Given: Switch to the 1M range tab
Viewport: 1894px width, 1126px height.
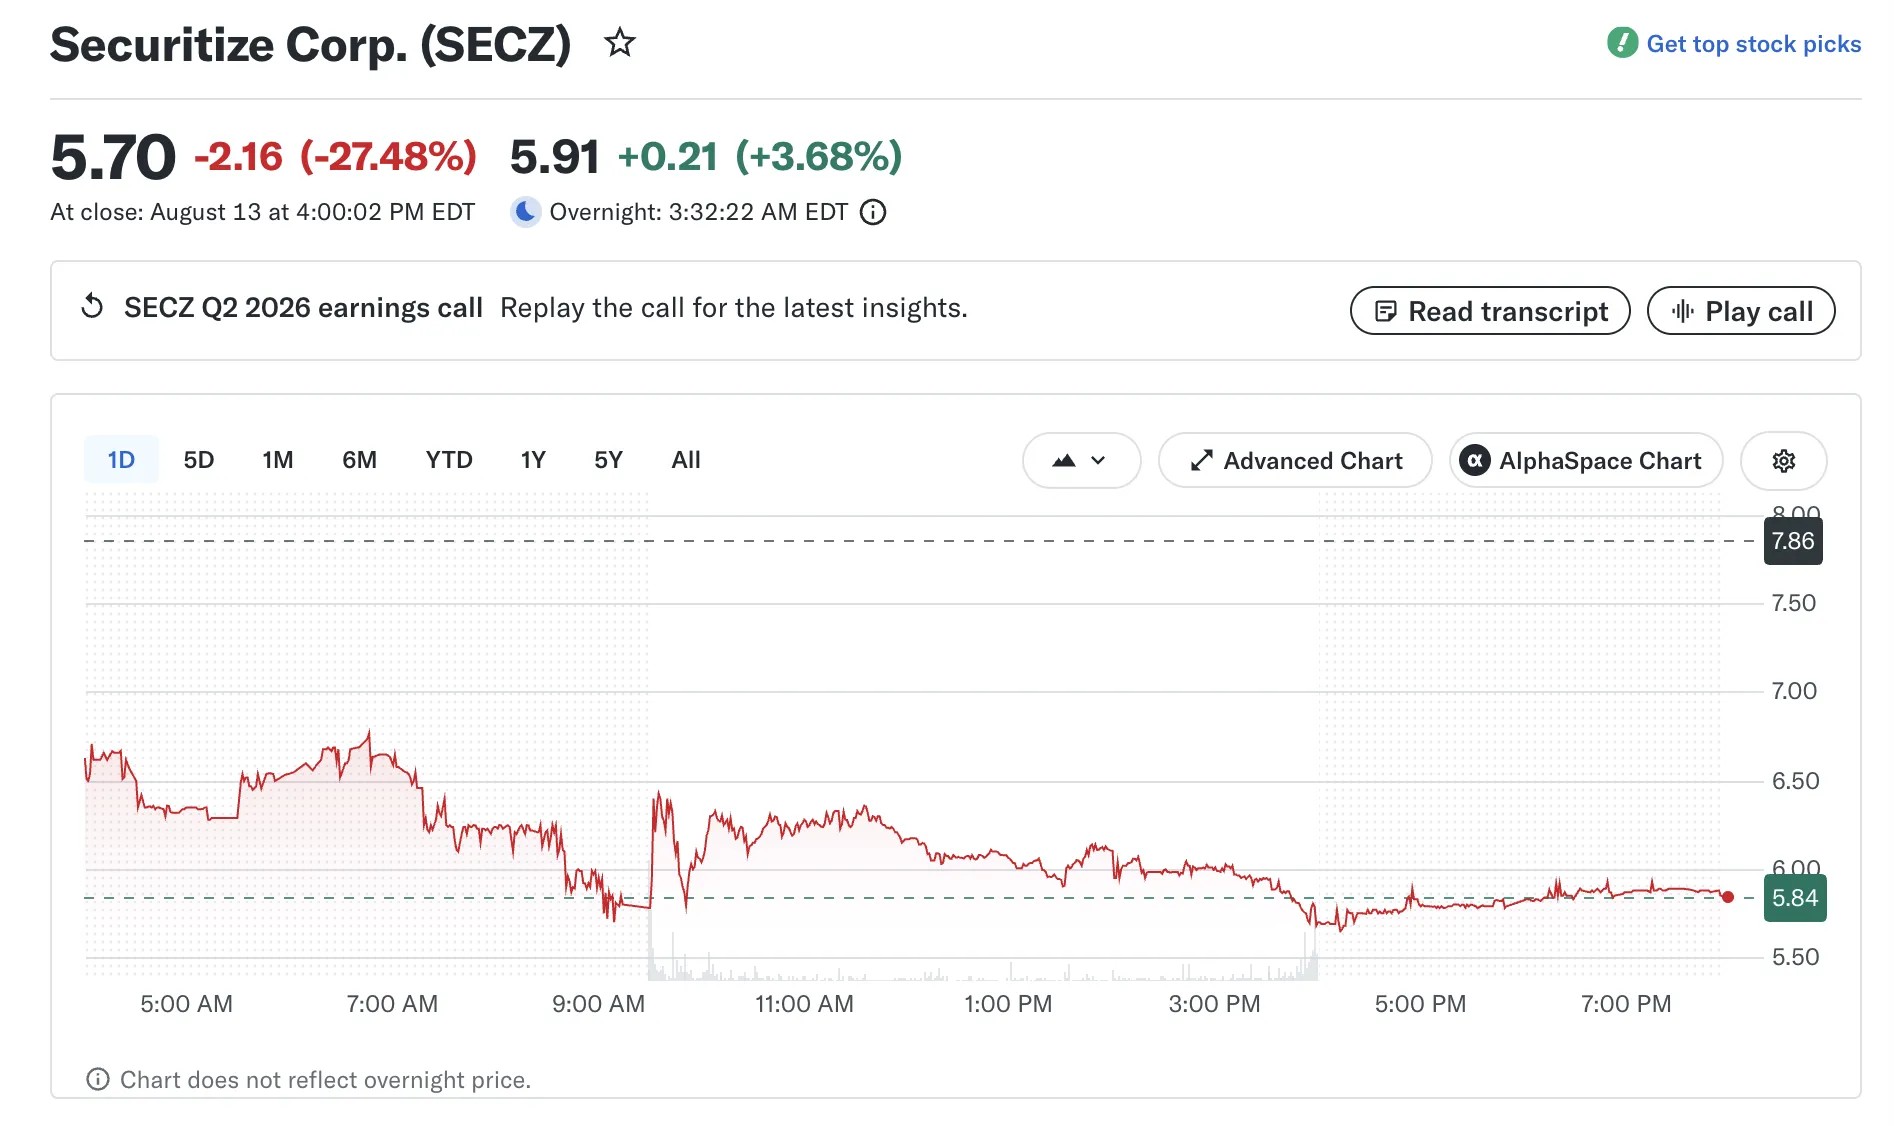Looking at the screenshot, I should (x=278, y=460).
